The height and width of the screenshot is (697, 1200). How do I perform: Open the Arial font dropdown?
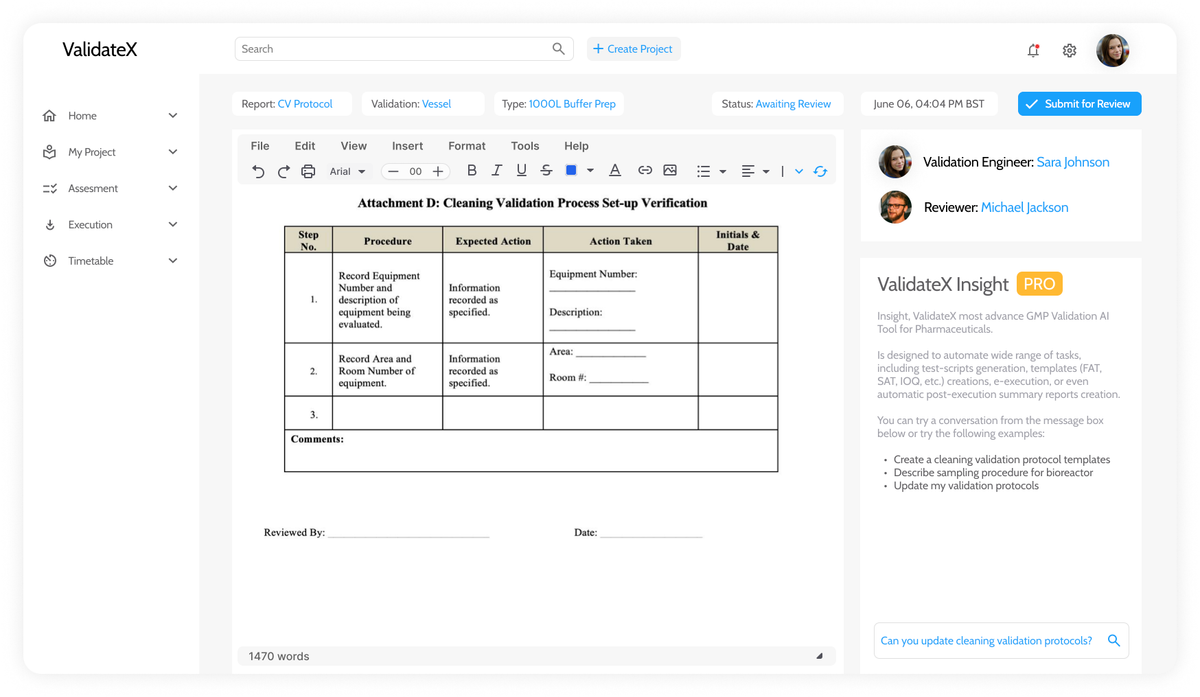[348, 172]
